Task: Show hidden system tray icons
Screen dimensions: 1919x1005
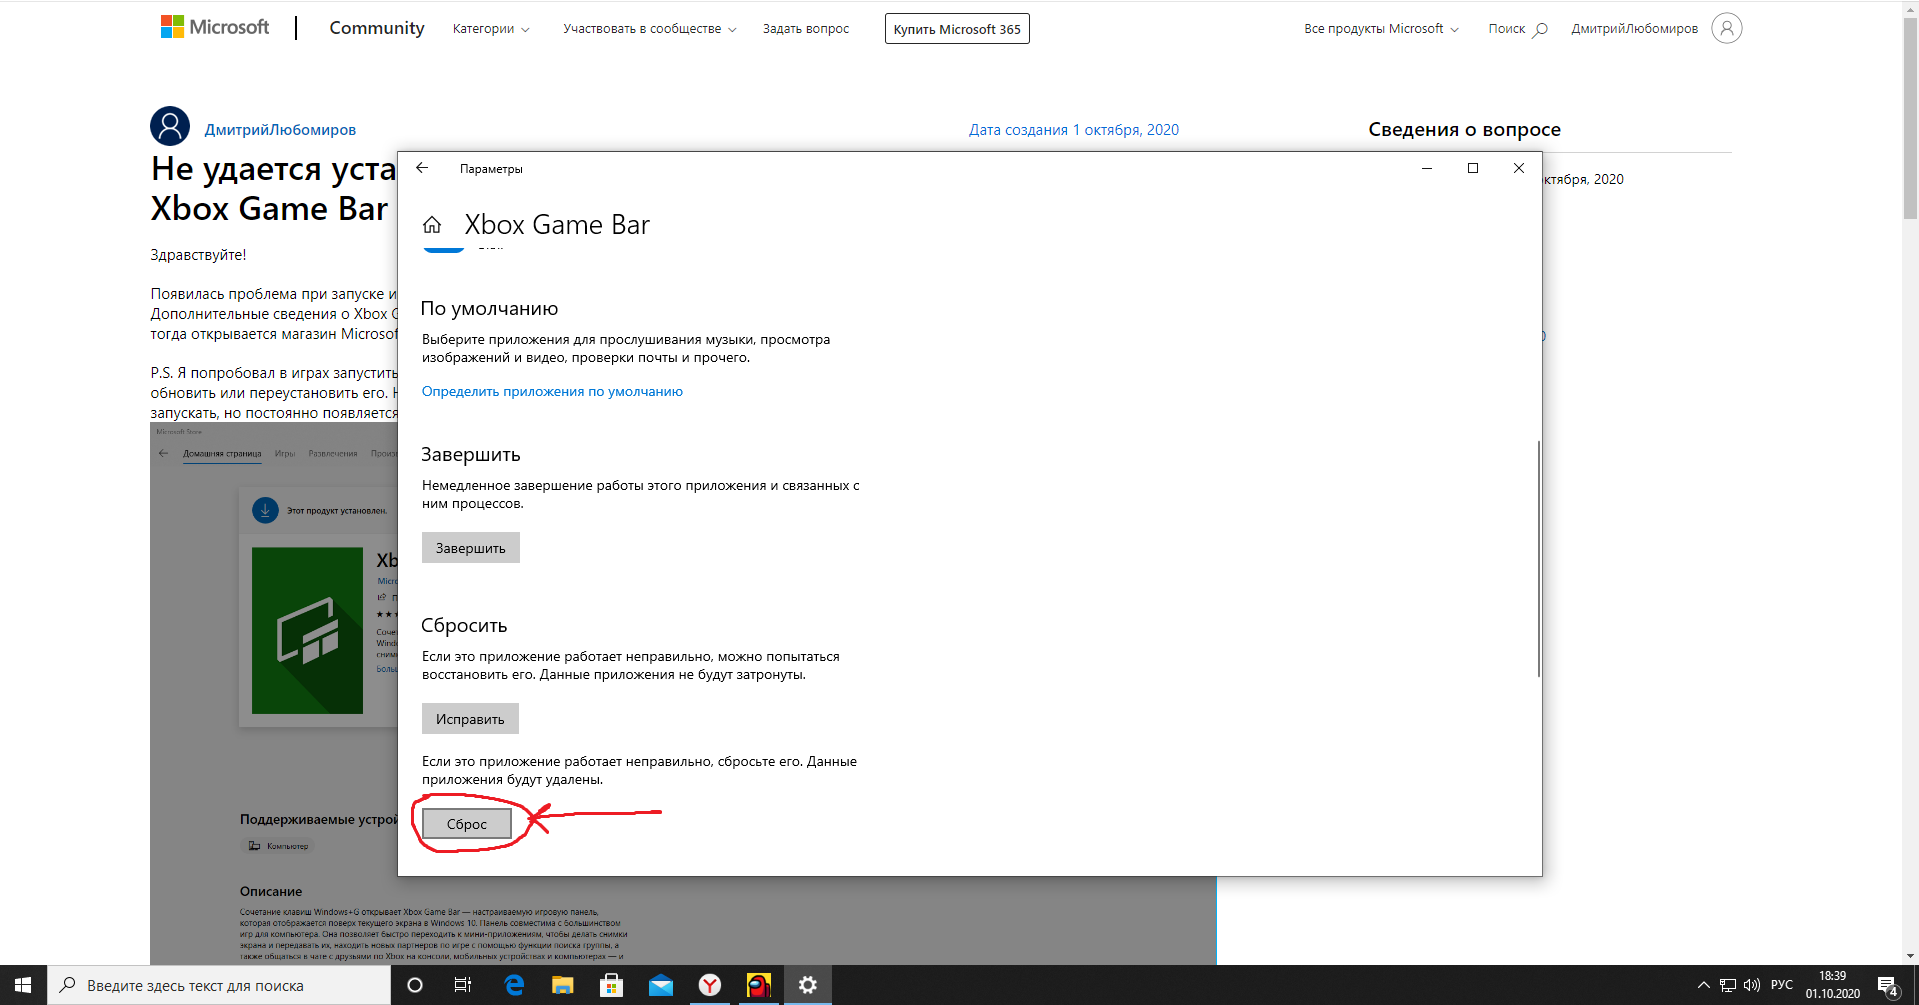Action: click(x=1704, y=985)
